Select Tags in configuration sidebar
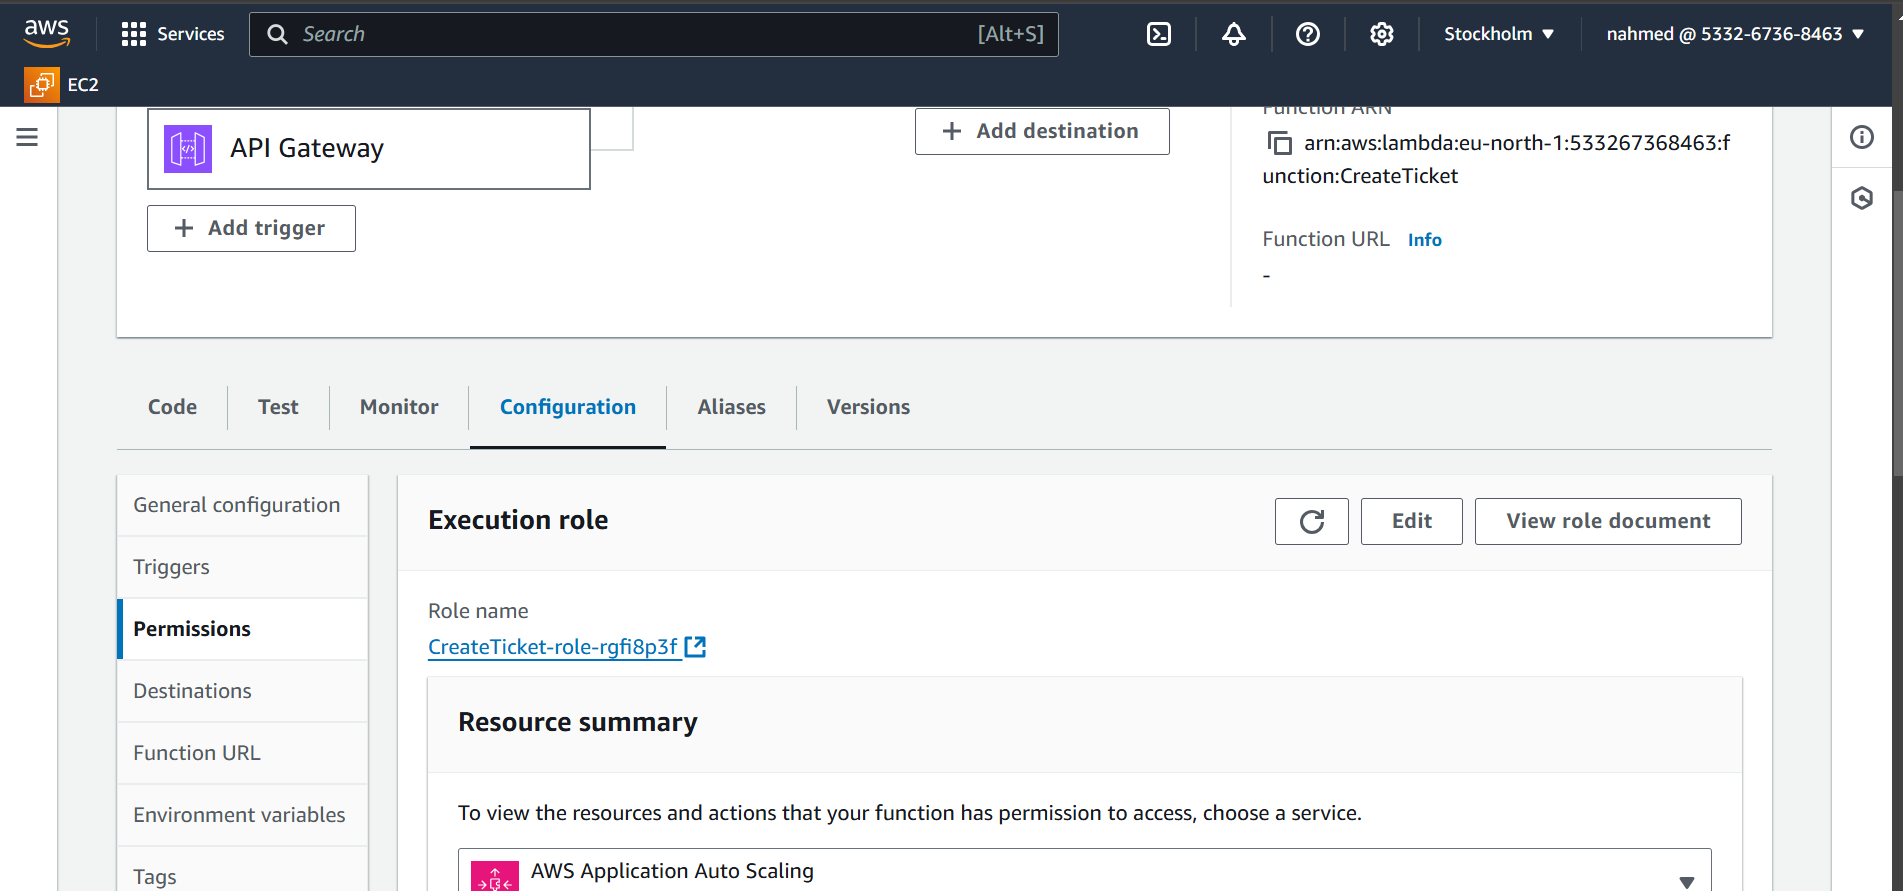1903x891 pixels. click(243, 870)
